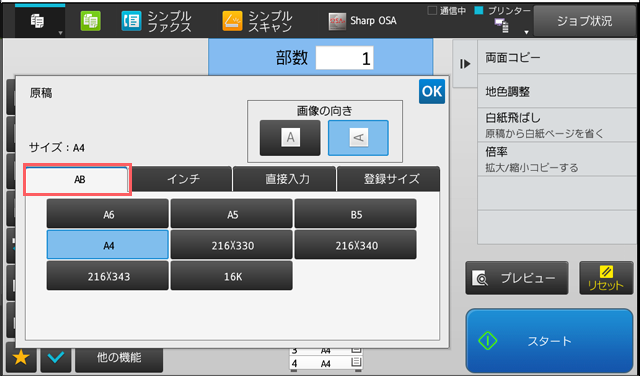The image size is (640, 376).
Task: Select rotated image orientation button
Action: click(x=358, y=138)
